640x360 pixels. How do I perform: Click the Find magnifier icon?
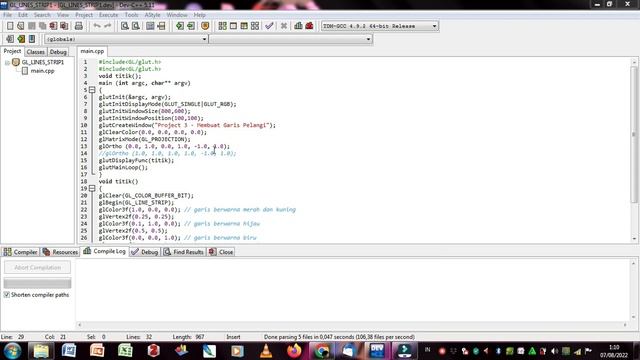pos(125,26)
